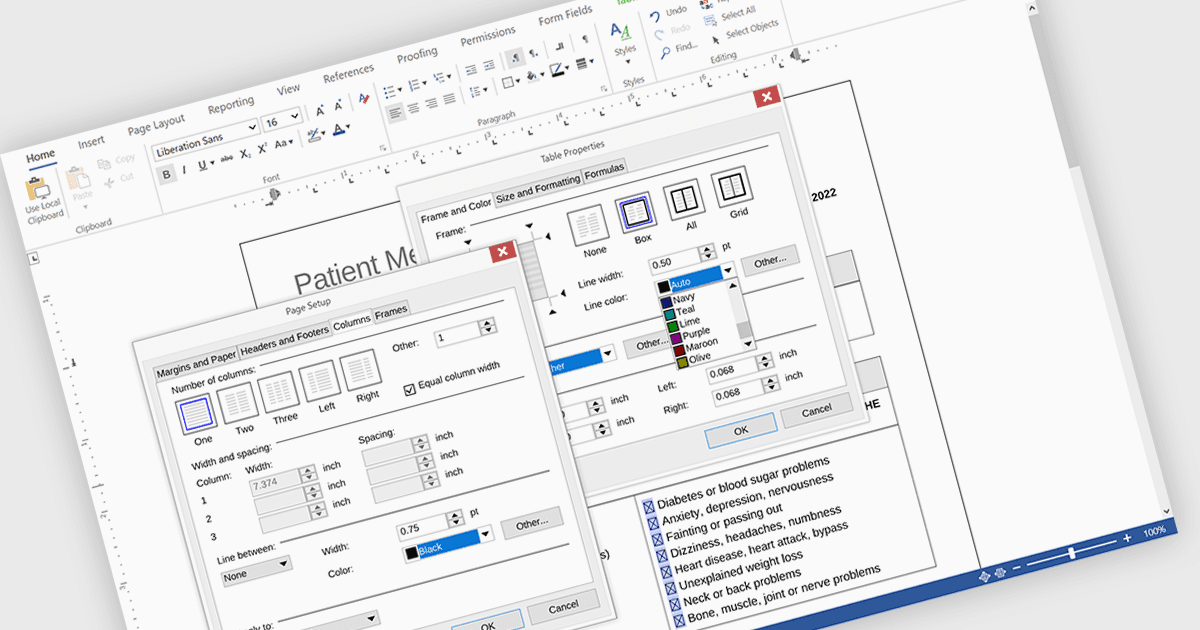The height and width of the screenshot is (630, 1200).
Task: Toggle Italic formatting
Action: coord(185,170)
